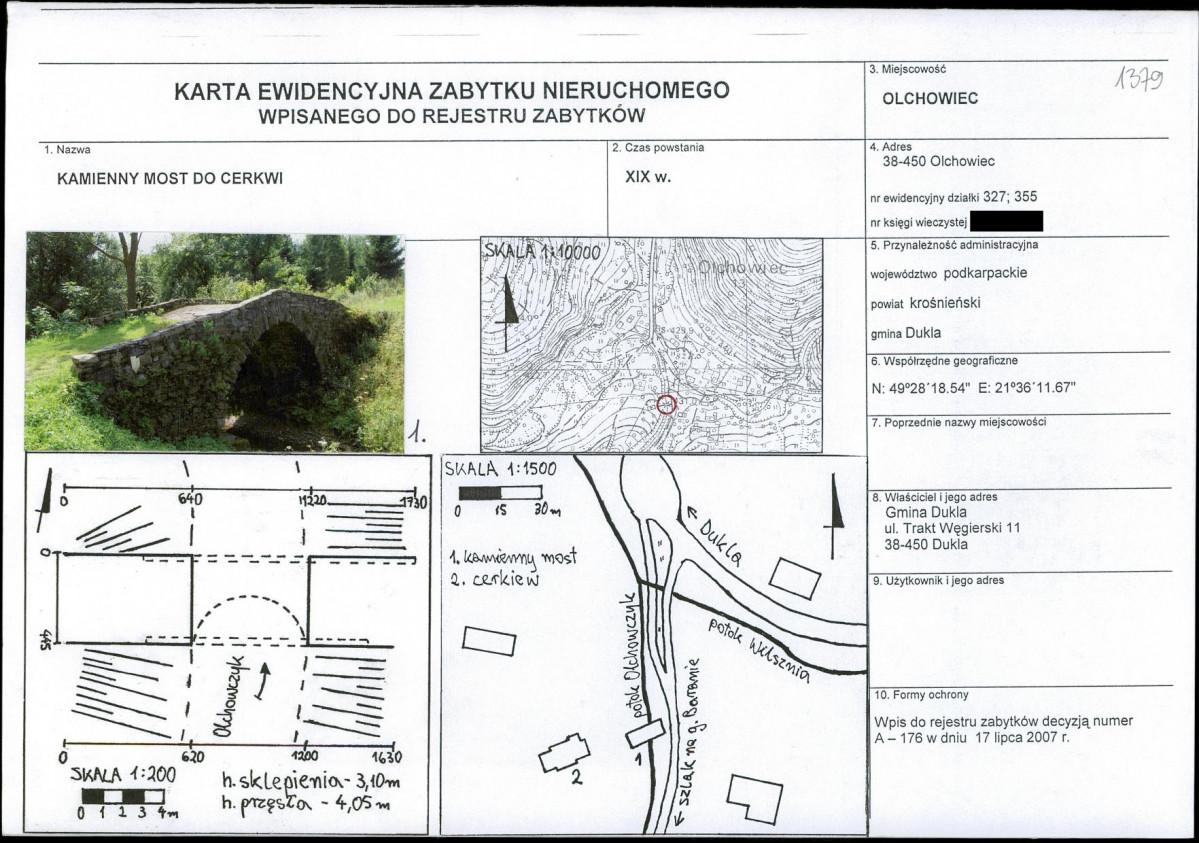This screenshot has height=843, width=1199.
Task: Click "potok Wilsznia" stream label
Action: point(758,649)
